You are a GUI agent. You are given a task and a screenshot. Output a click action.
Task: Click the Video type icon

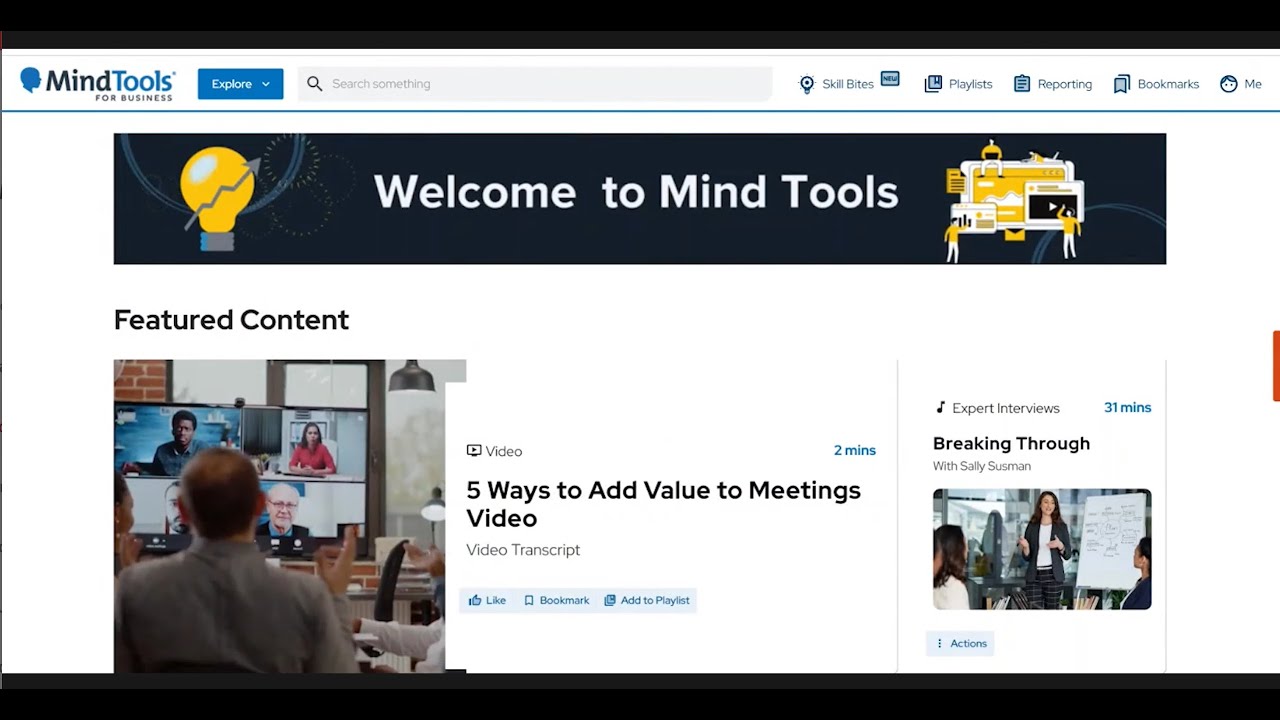point(474,451)
